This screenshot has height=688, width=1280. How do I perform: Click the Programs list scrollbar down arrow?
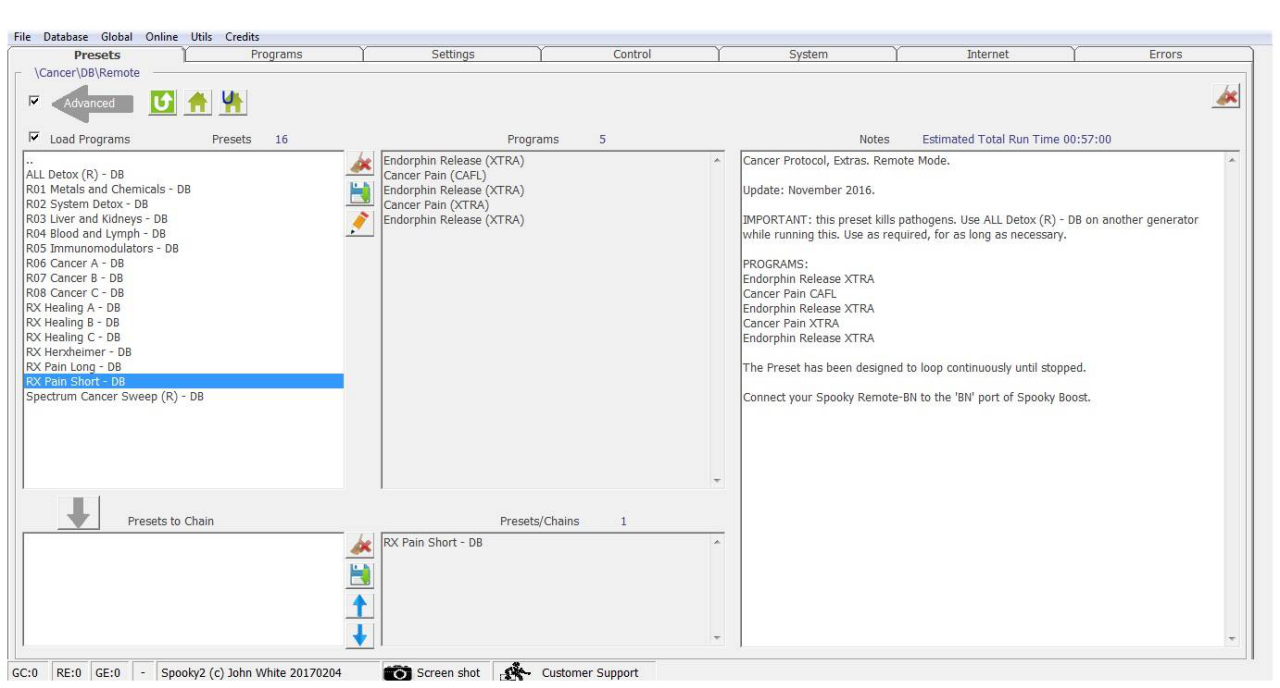pyautogui.click(x=716, y=481)
